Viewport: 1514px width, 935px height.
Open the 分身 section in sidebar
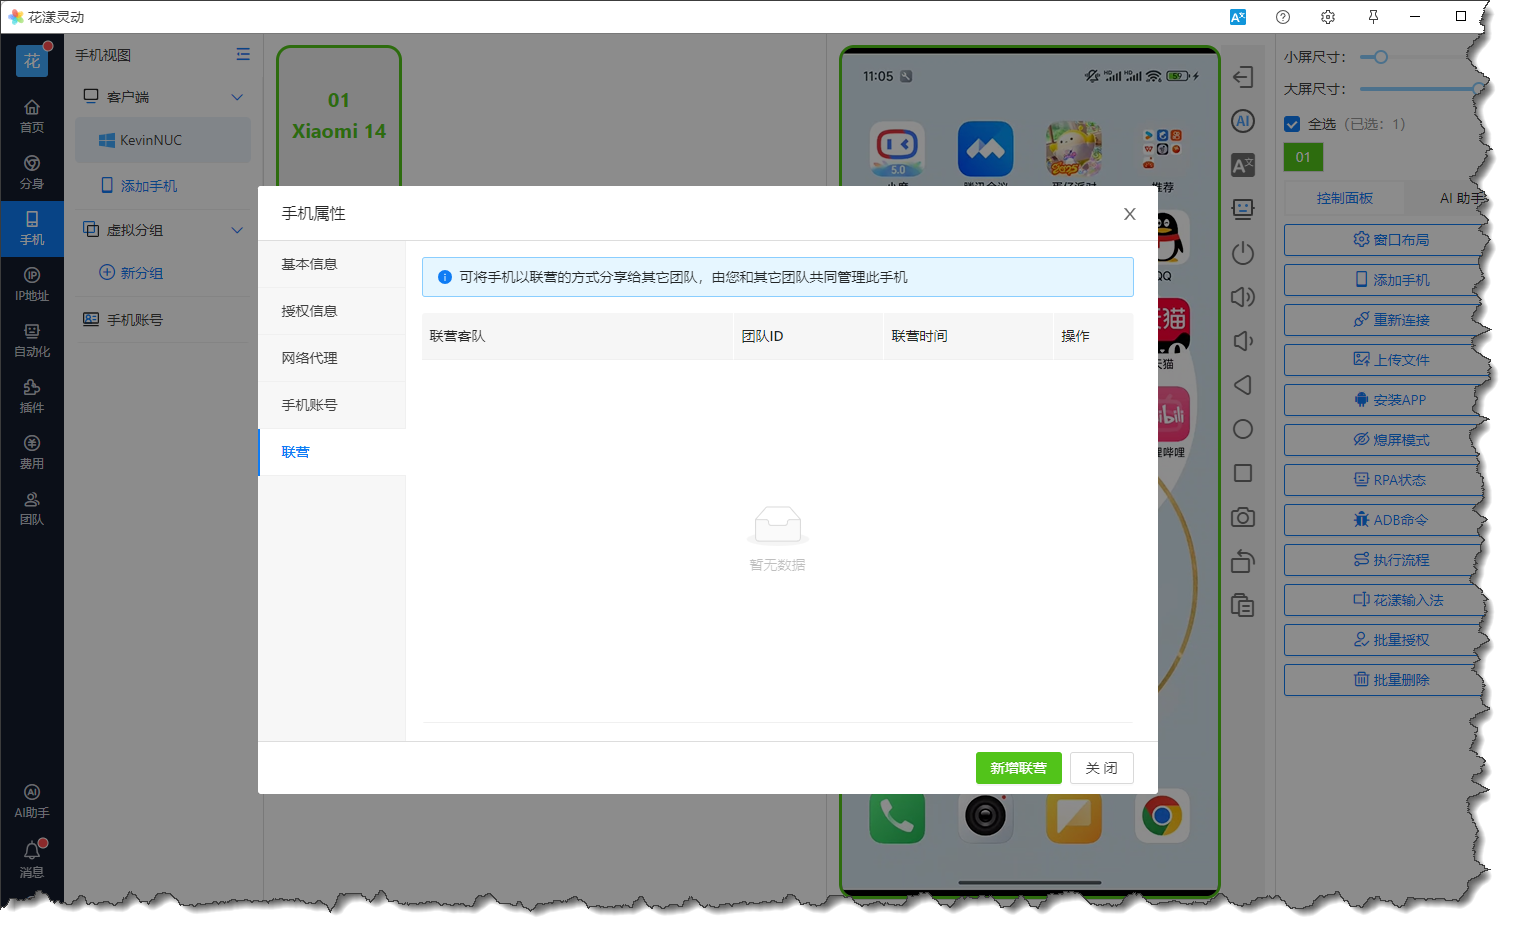32,172
